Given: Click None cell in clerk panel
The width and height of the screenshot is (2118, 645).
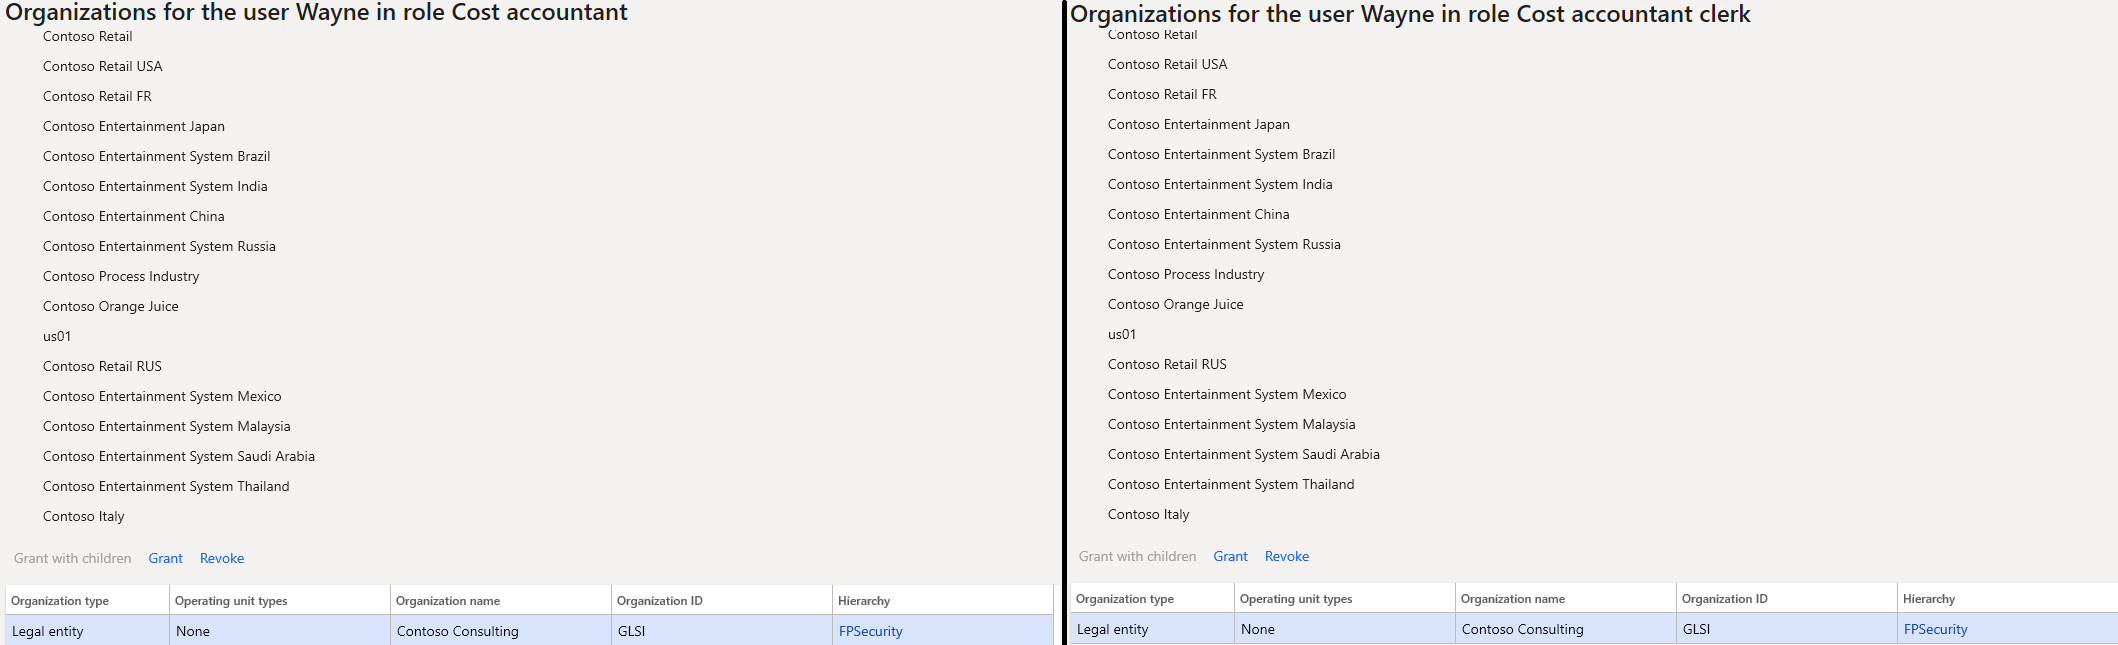Looking at the screenshot, I should [x=1345, y=629].
